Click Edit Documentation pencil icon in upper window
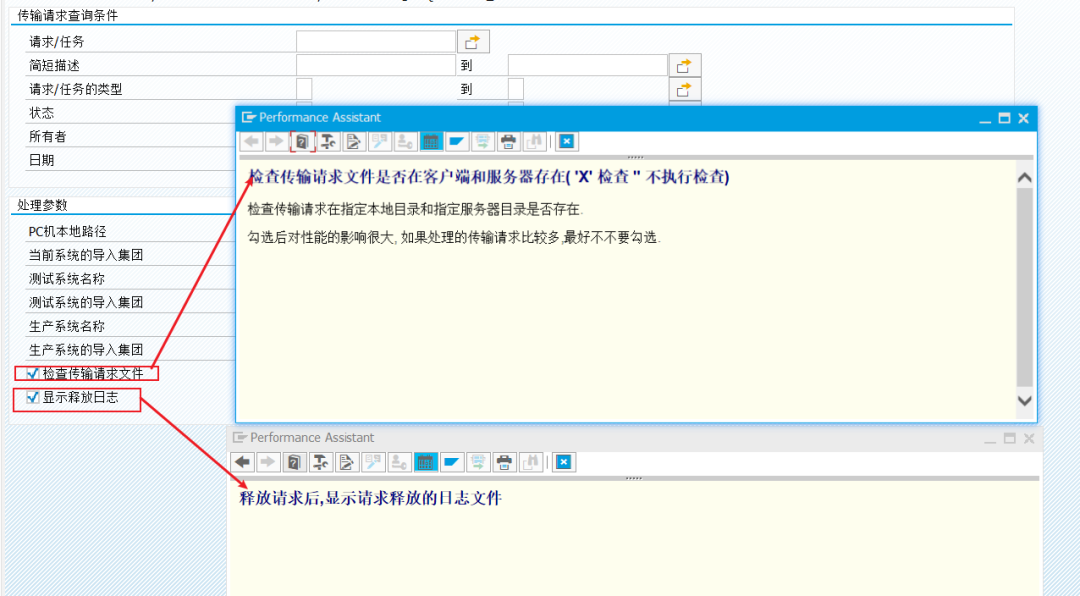 click(x=353, y=141)
